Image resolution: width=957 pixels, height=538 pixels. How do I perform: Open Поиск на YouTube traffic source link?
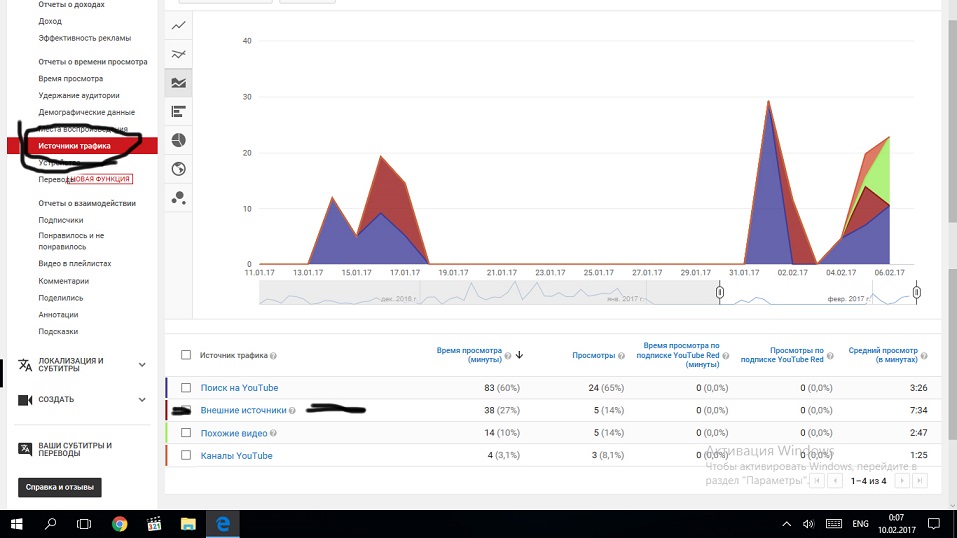(239, 388)
